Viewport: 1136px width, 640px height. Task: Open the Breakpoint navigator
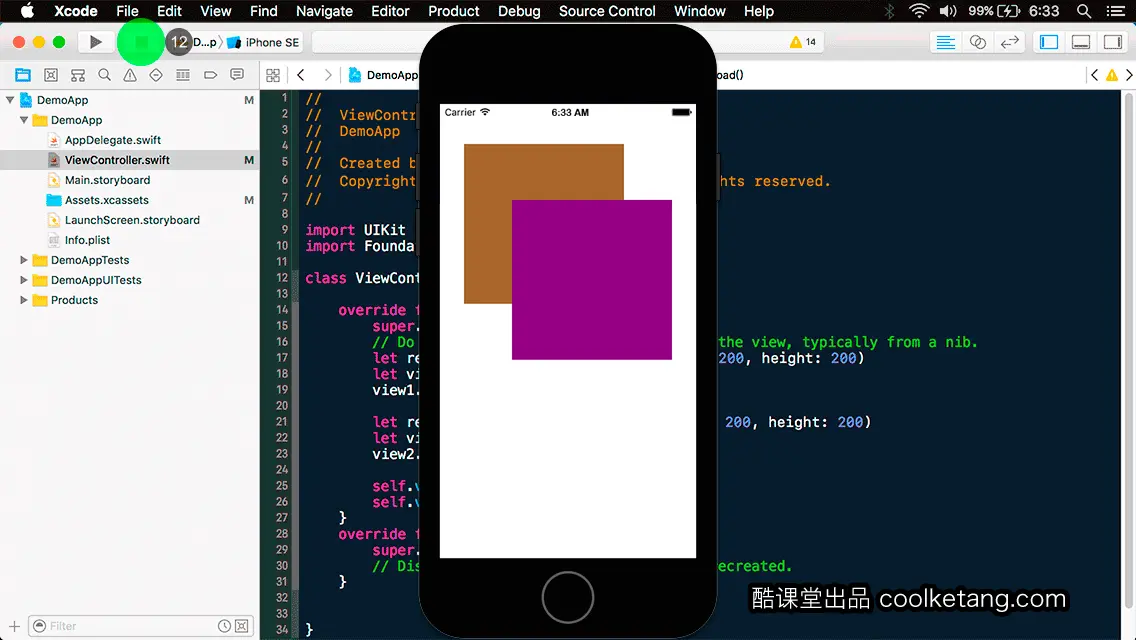(x=210, y=75)
